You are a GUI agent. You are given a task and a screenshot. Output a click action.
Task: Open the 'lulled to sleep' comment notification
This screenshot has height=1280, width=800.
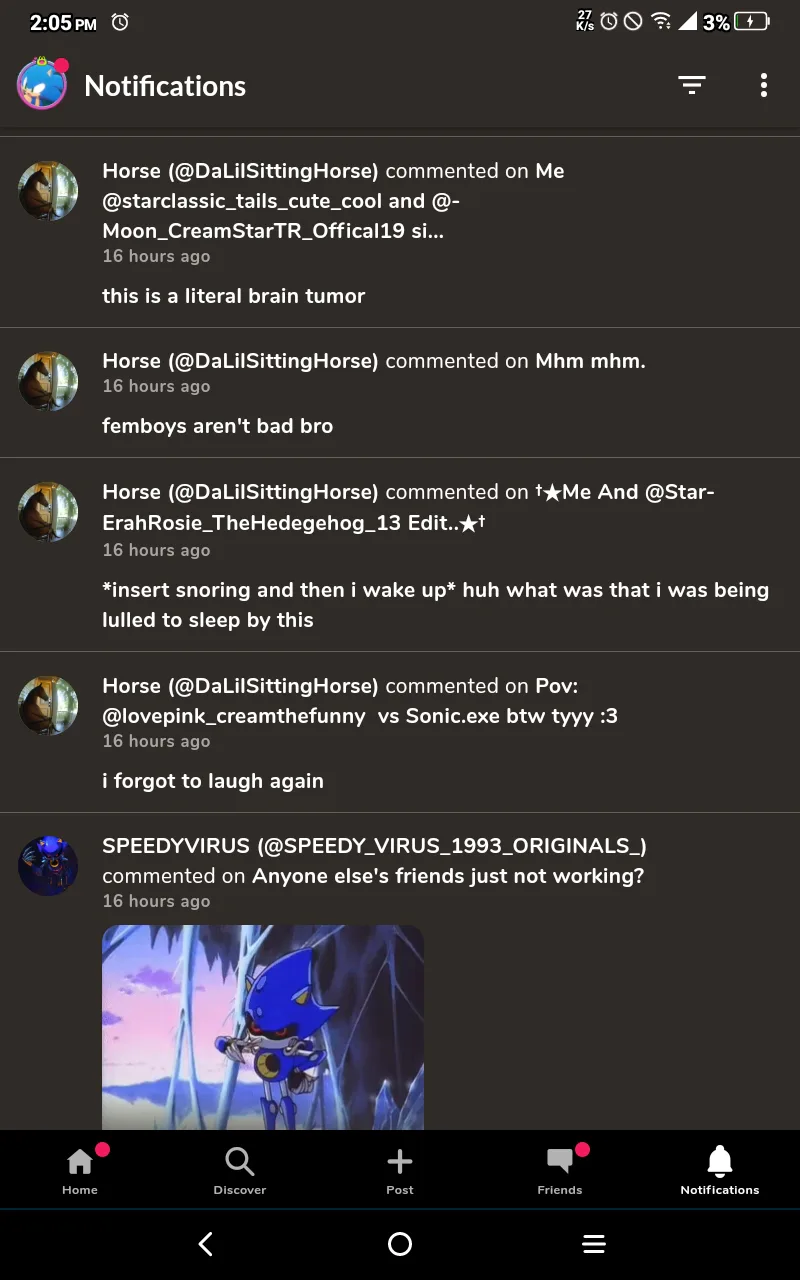pos(400,555)
